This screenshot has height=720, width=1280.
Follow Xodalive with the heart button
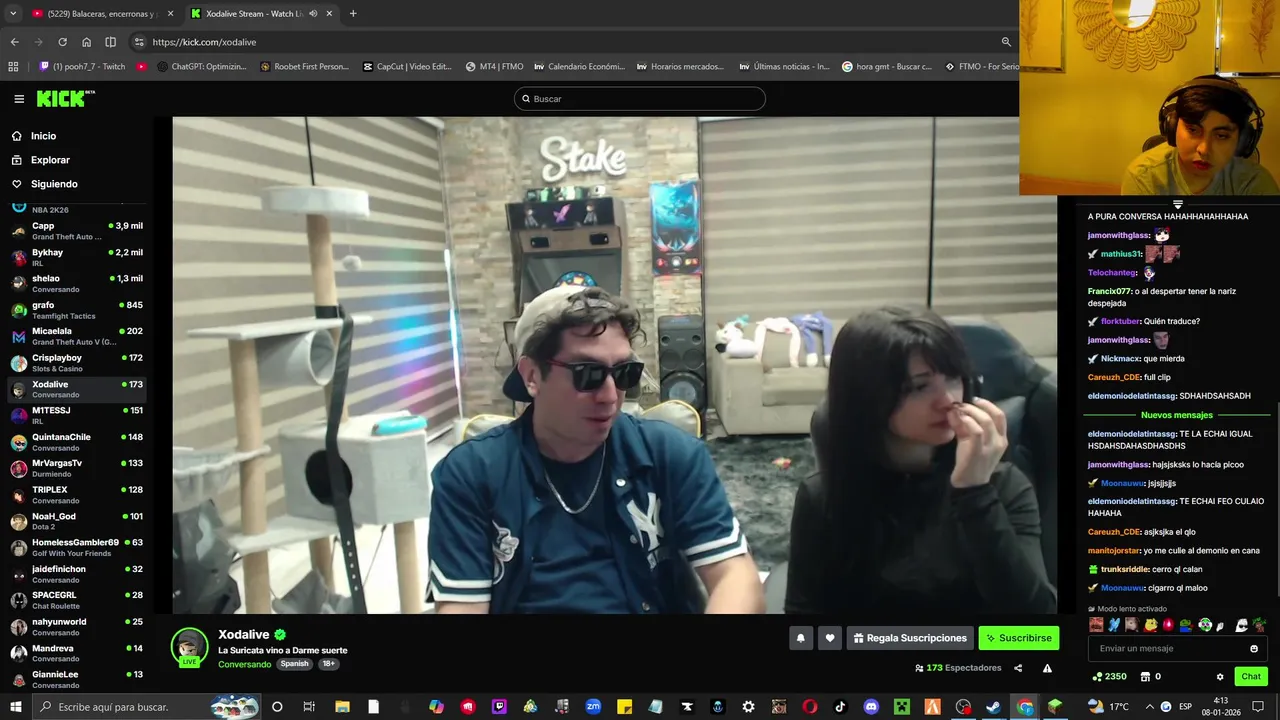pyautogui.click(x=829, y=638)
